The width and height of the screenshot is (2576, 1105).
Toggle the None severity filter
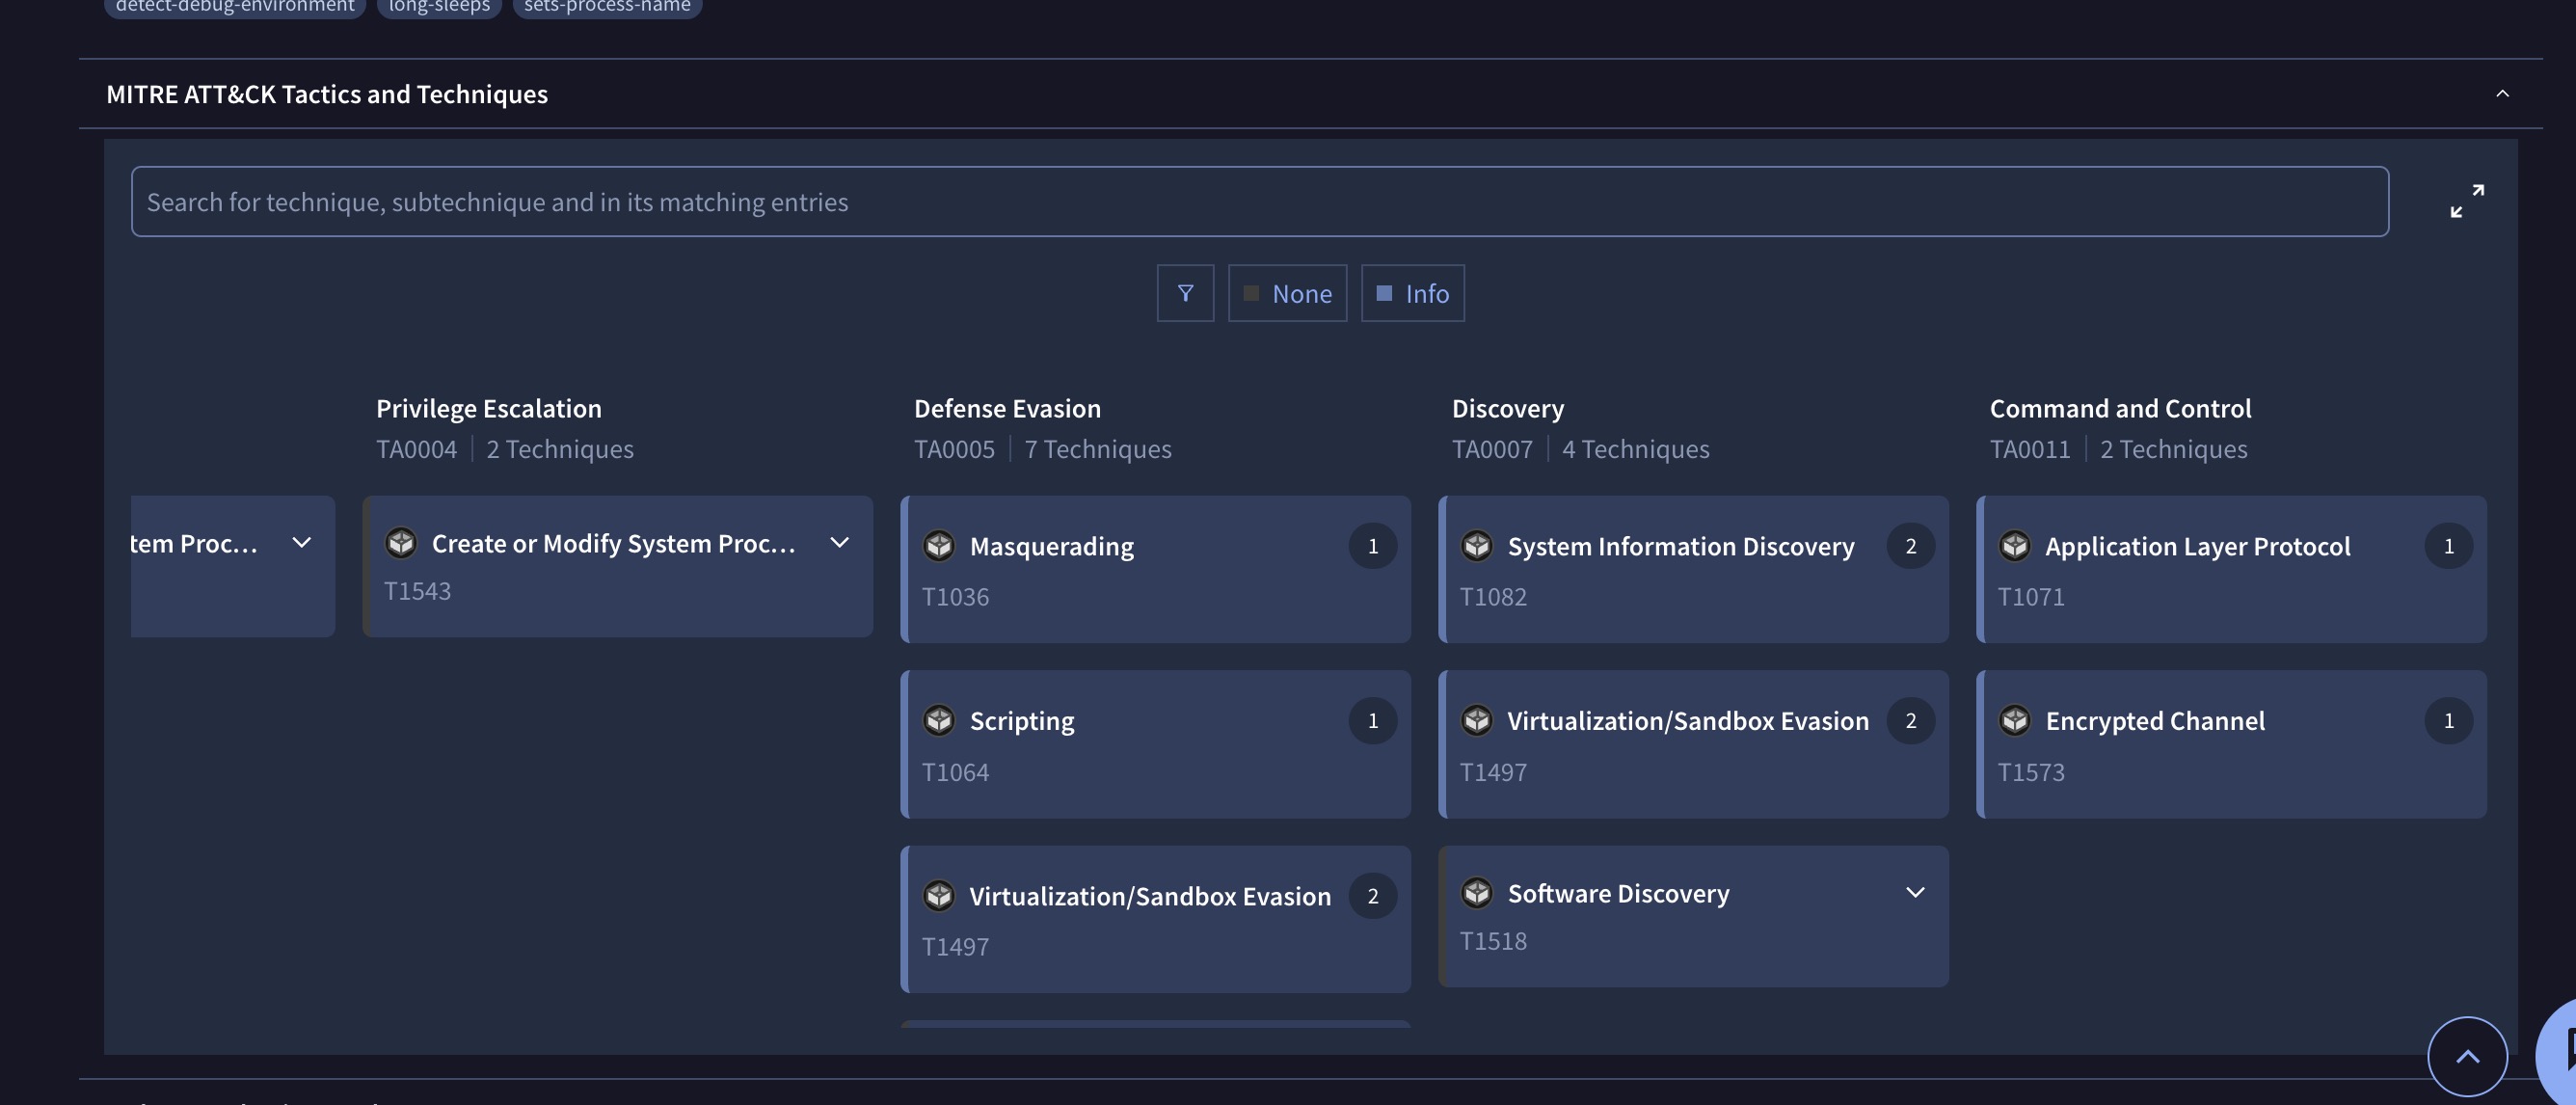pyautogui.click(x=1287, y=293)
